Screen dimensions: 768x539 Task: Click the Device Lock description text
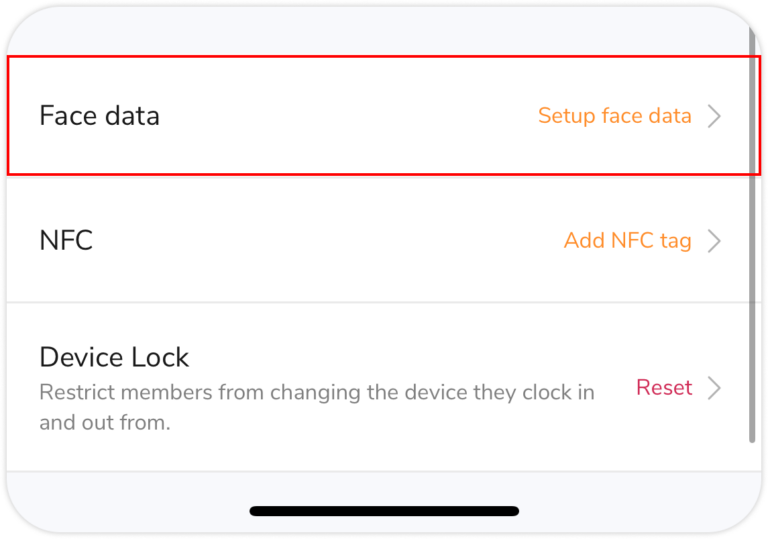click(316, 406)
